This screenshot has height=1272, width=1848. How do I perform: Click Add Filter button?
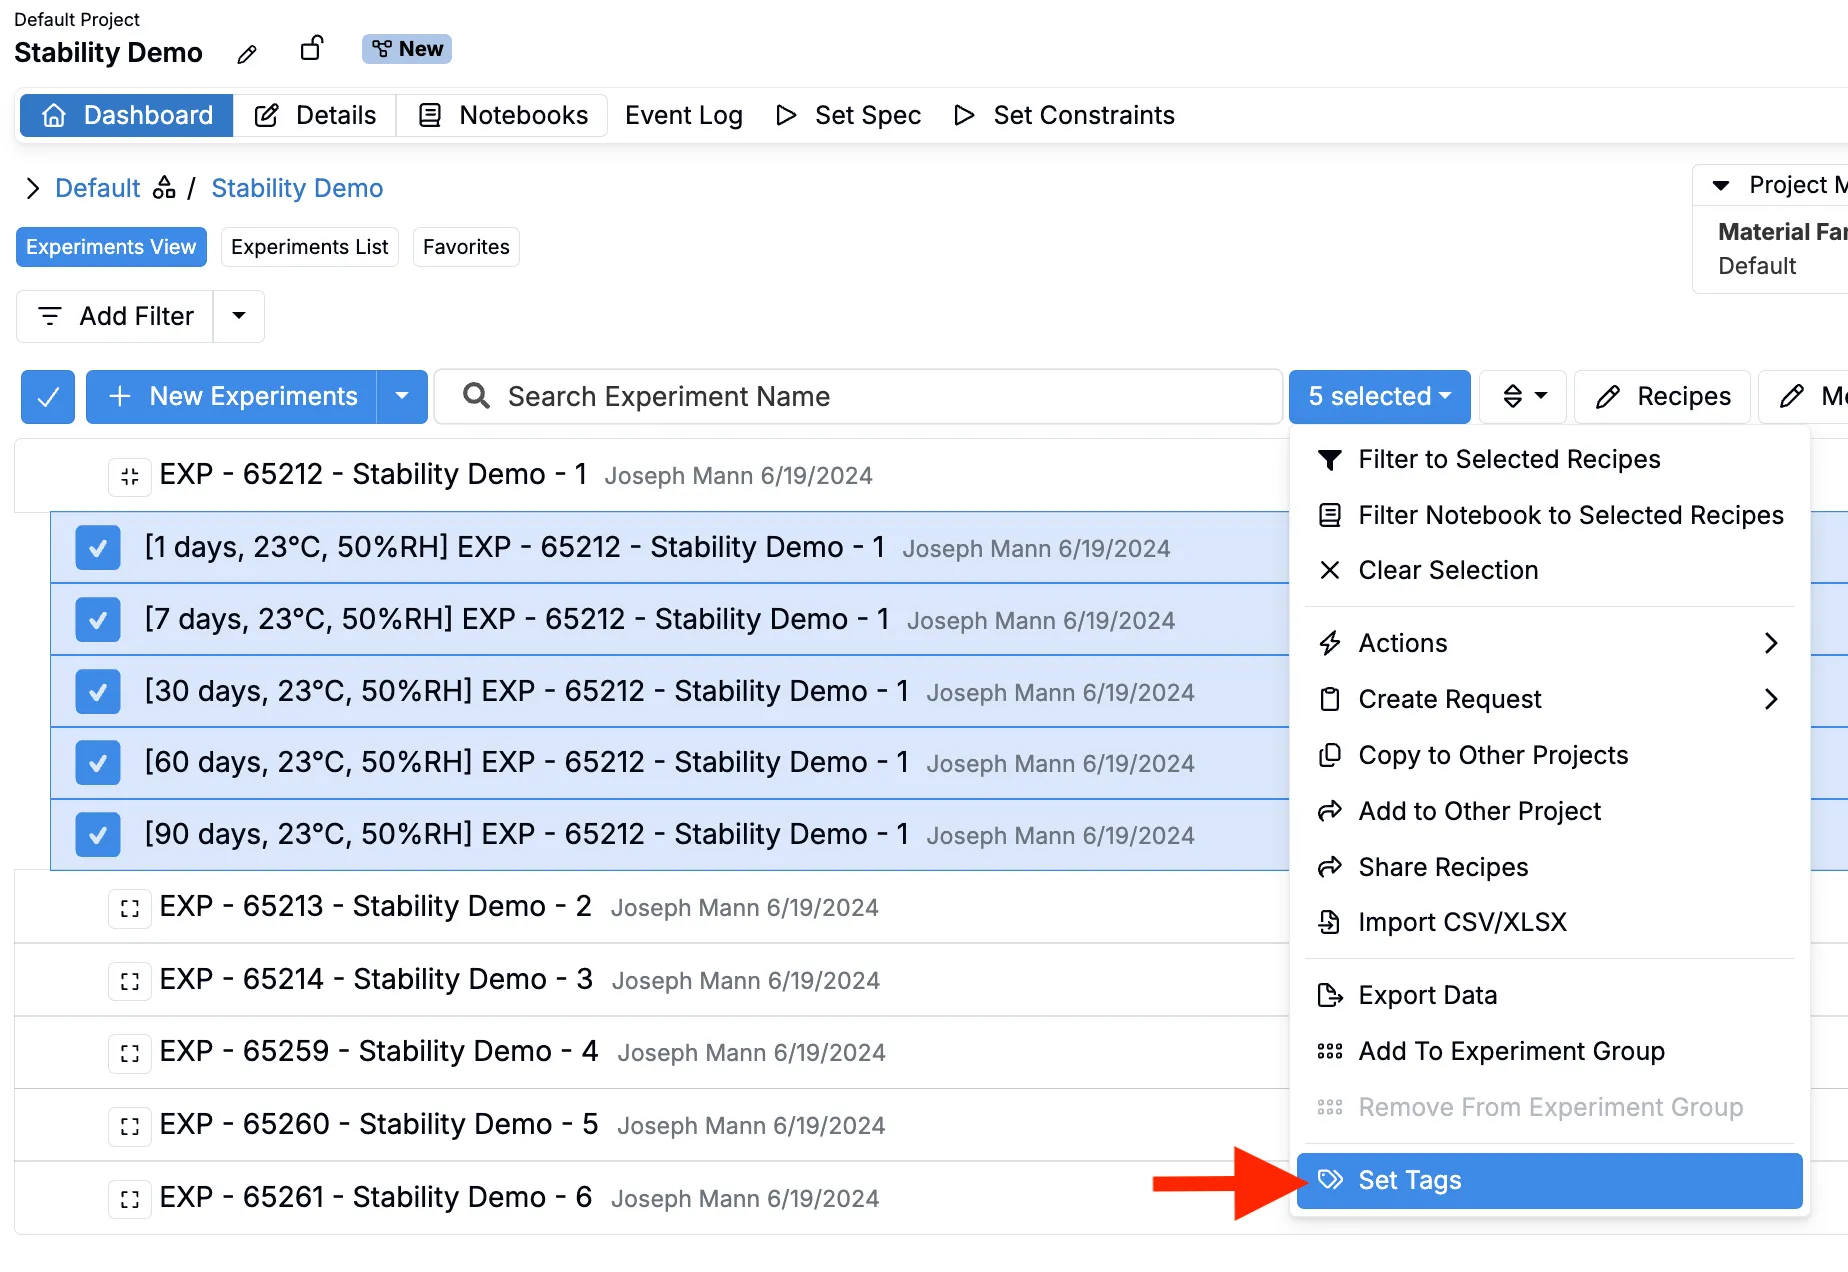(x=115, y=316)
